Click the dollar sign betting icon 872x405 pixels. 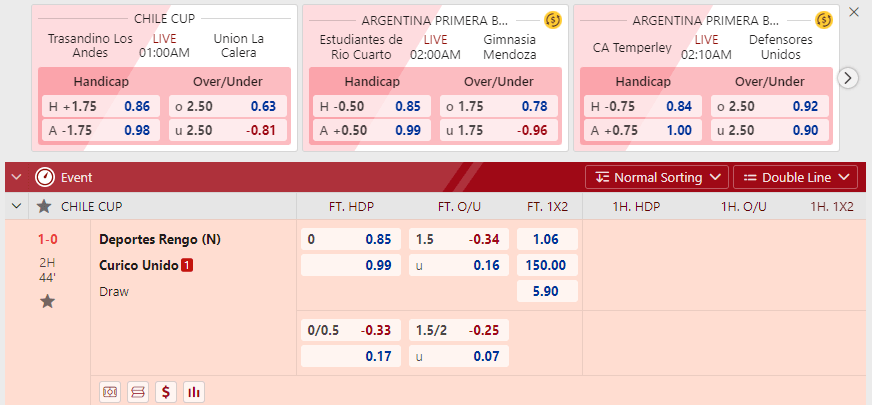click(x=166, y=392)
